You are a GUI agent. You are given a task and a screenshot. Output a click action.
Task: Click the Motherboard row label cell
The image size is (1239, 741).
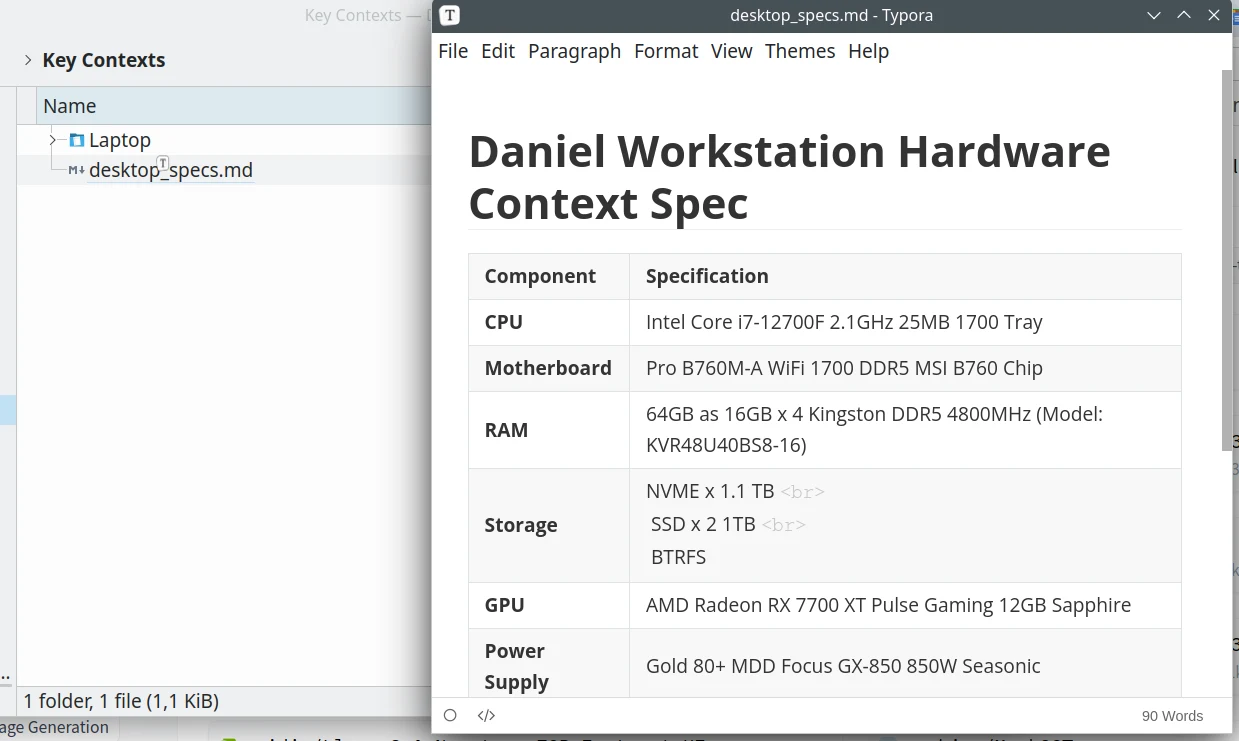pos(549,369)
